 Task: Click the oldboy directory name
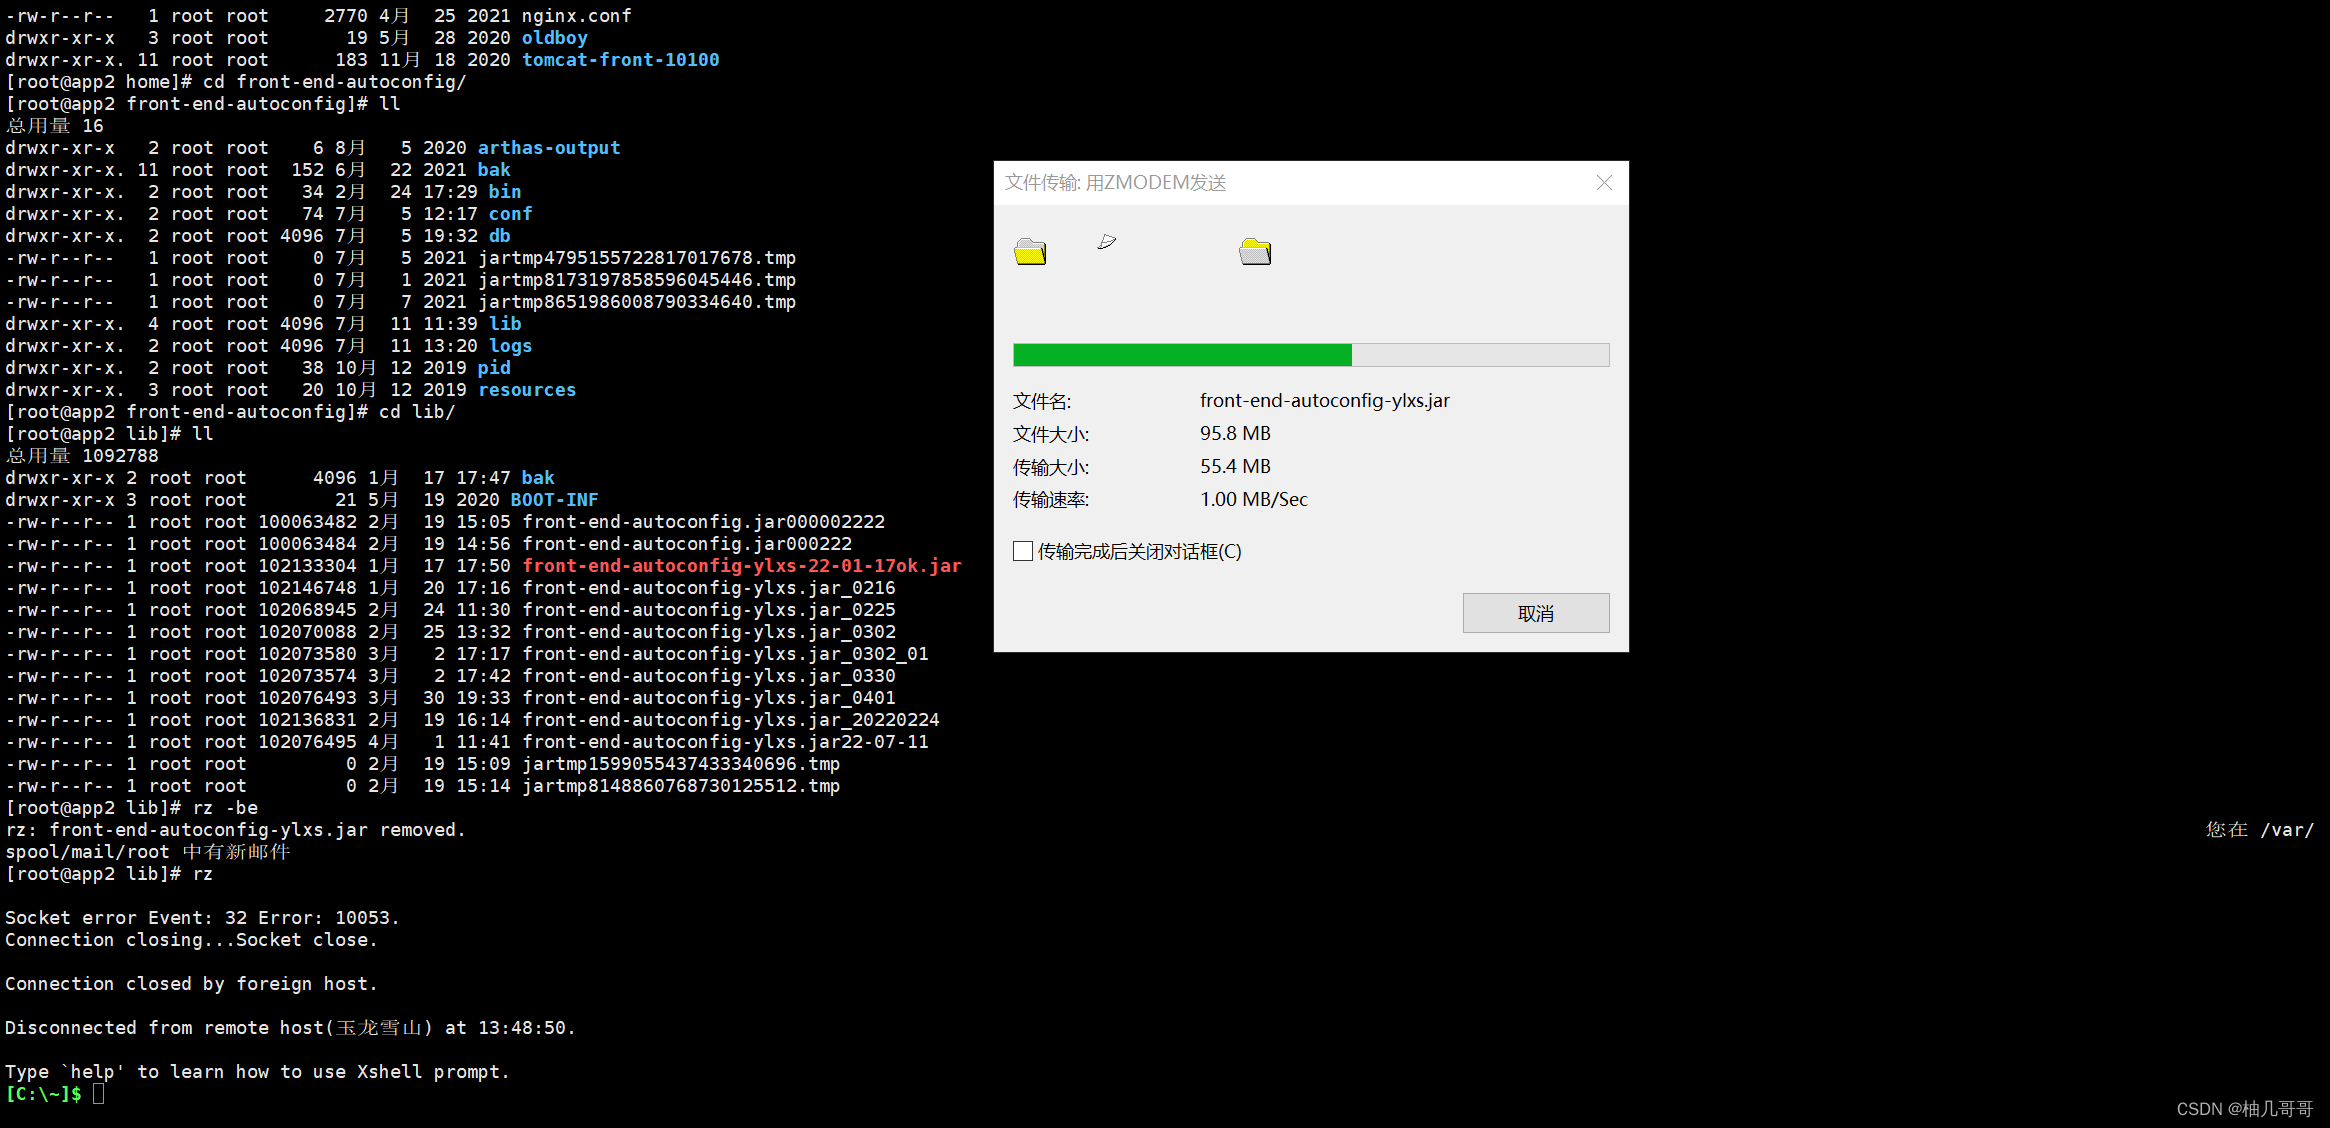pos(555,38)
